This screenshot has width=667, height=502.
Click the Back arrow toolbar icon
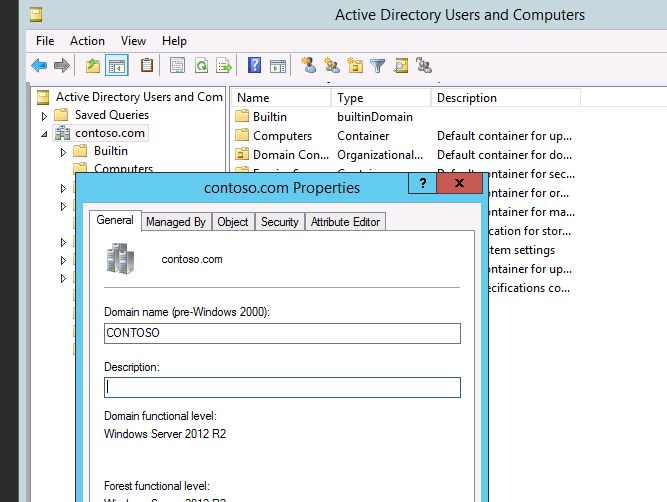pyautogui.click(x=39, y=66)
